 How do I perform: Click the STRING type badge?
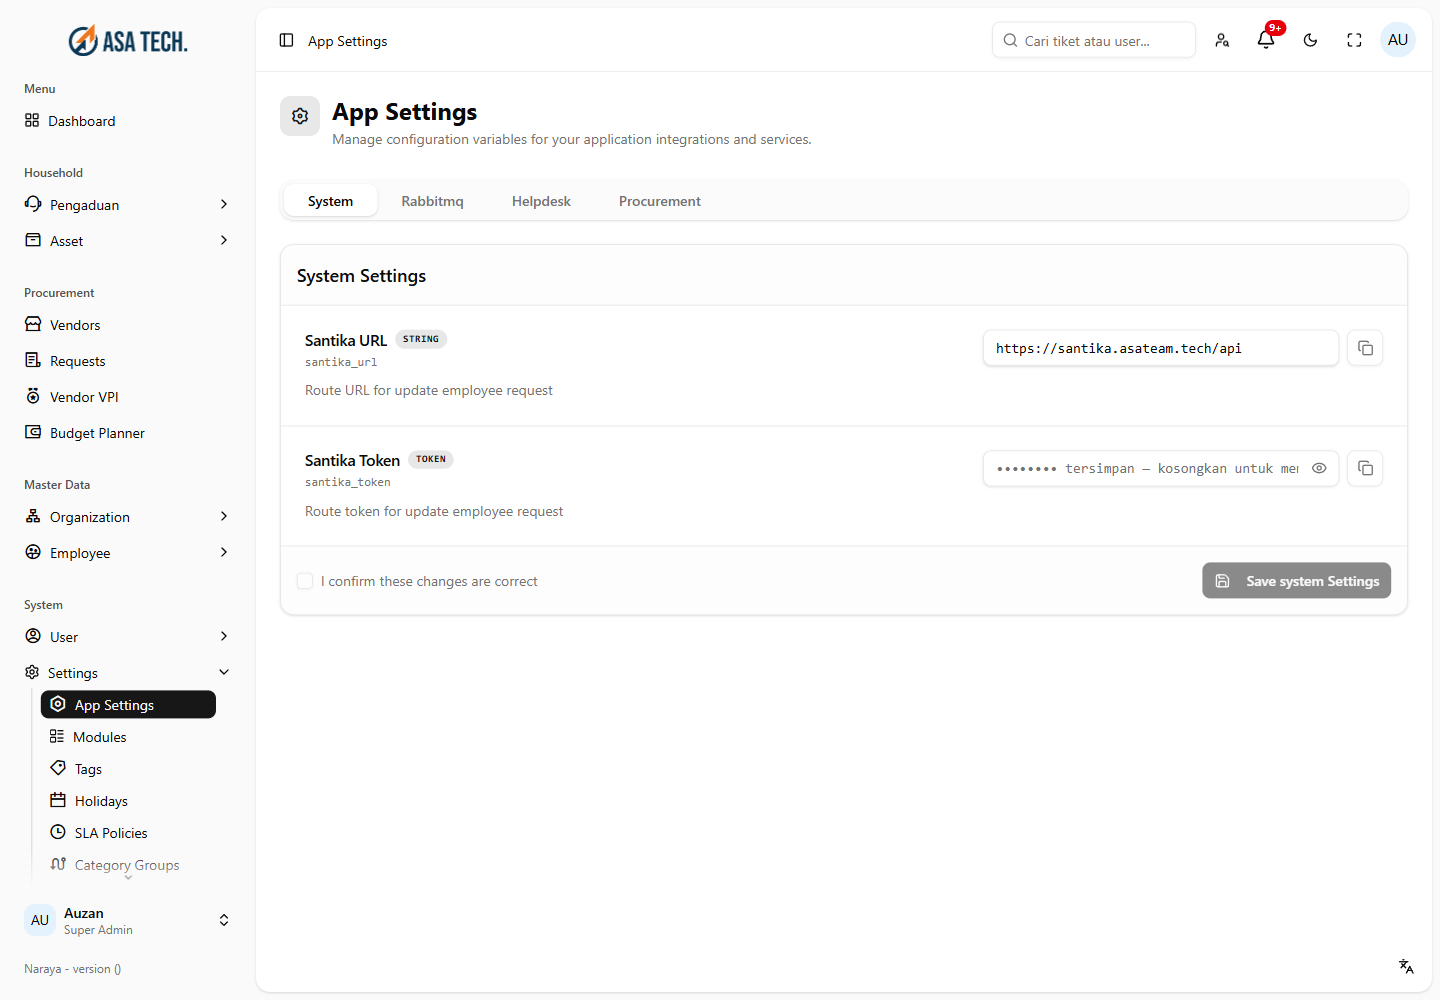[x=421, y=339]
